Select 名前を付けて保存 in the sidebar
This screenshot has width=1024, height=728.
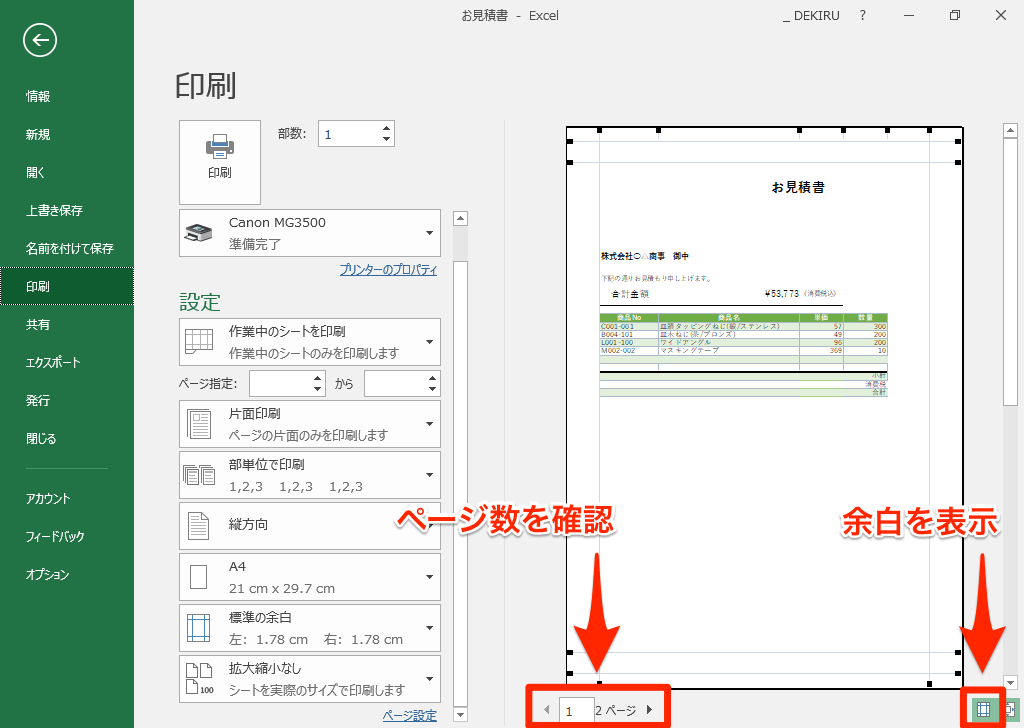tap(69, 248)
